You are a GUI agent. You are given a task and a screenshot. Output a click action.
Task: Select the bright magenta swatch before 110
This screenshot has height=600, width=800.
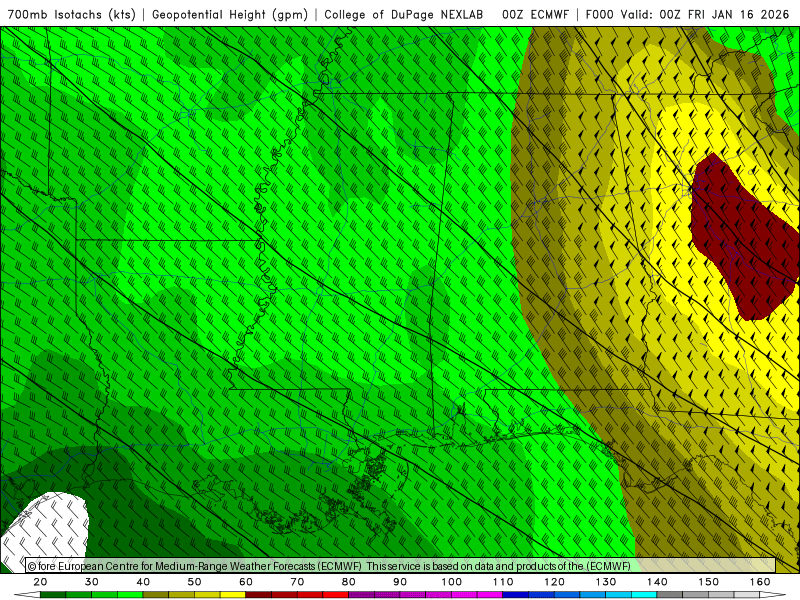(490, 595)
